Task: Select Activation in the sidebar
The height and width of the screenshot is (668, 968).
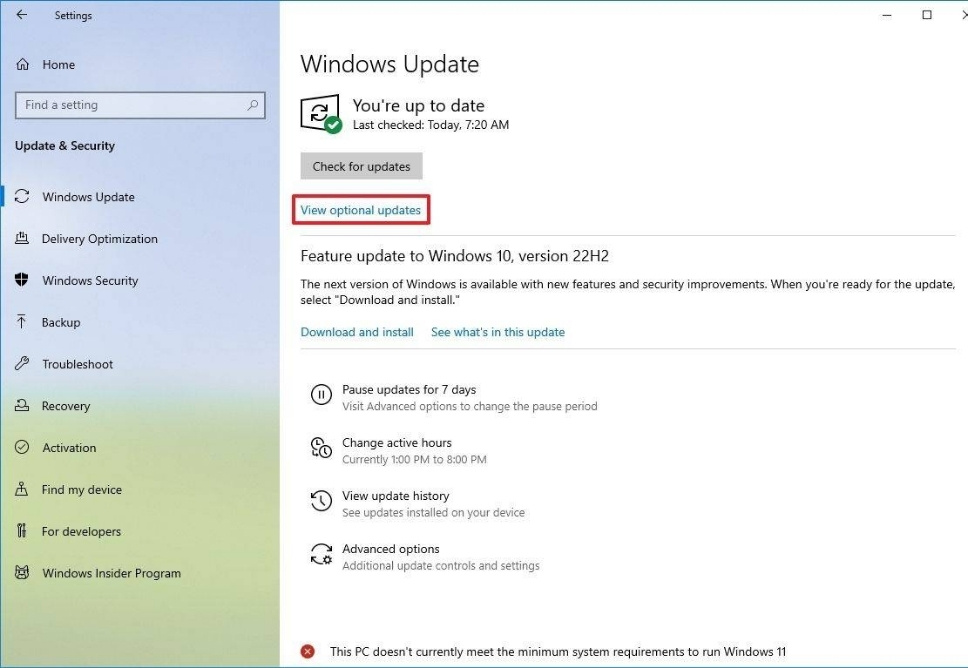Action: pyautogui.click(x=69, y=448)
